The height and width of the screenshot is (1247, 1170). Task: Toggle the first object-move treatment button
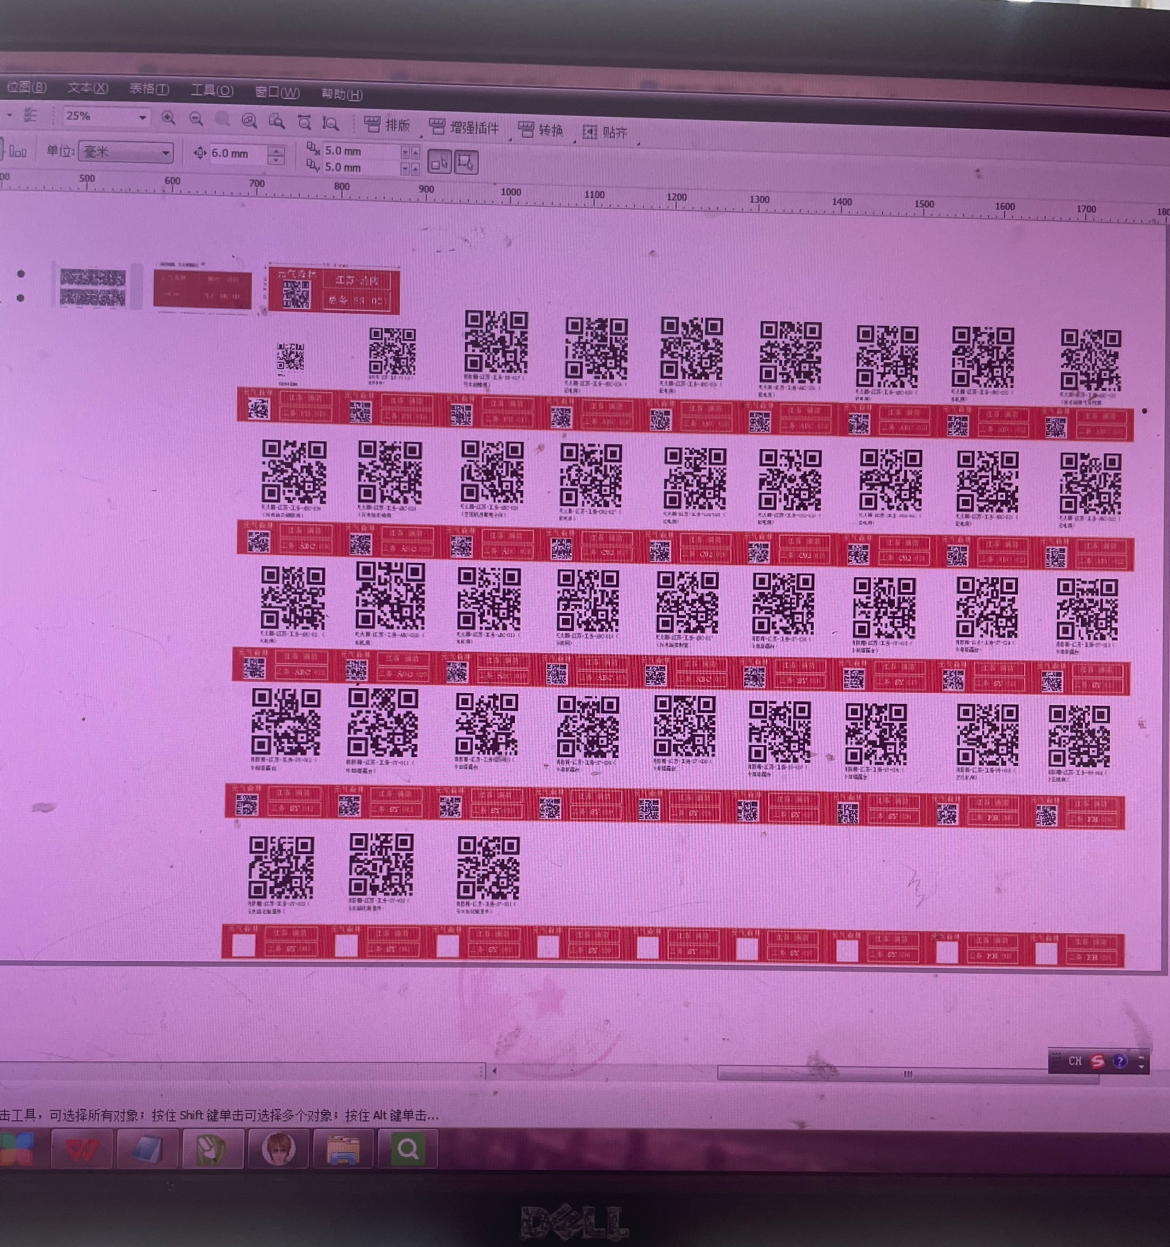pyautogui.click(x=439, y=161)
